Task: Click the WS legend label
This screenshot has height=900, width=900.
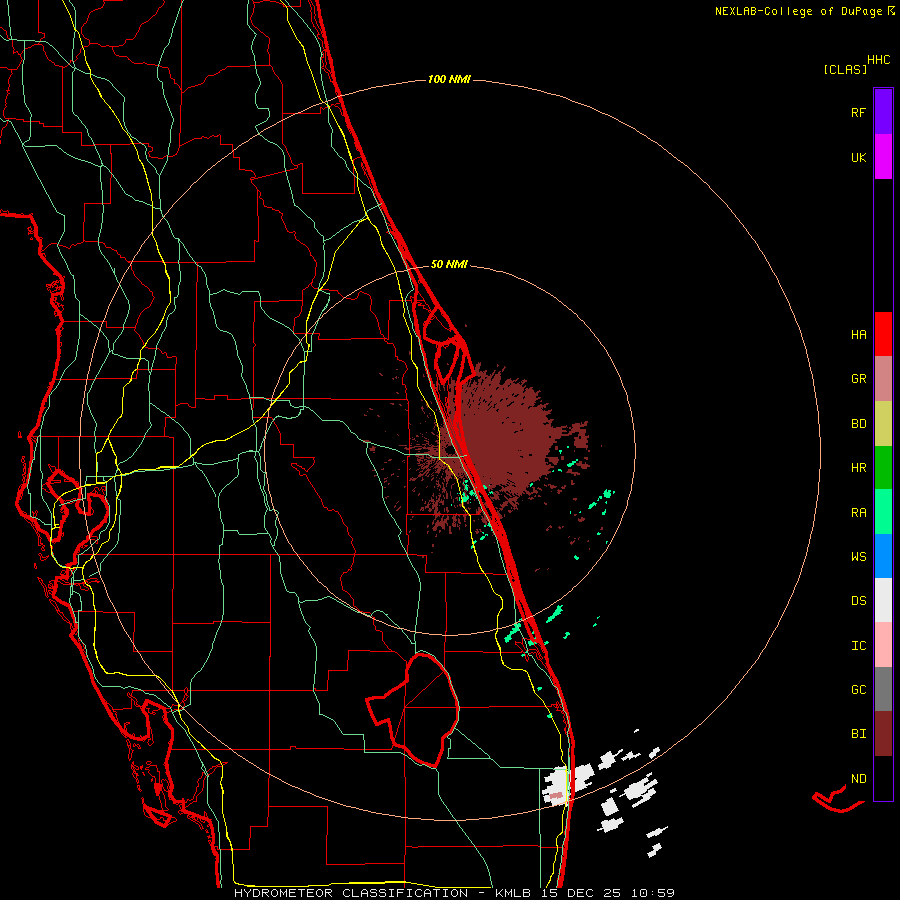Action: click(858, 557)
